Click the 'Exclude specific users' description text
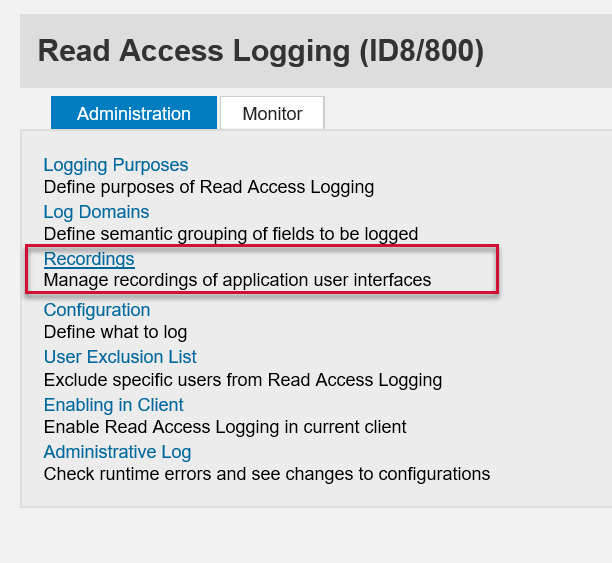Viewport: 612px width, 563px height. [x=242, y=380]
